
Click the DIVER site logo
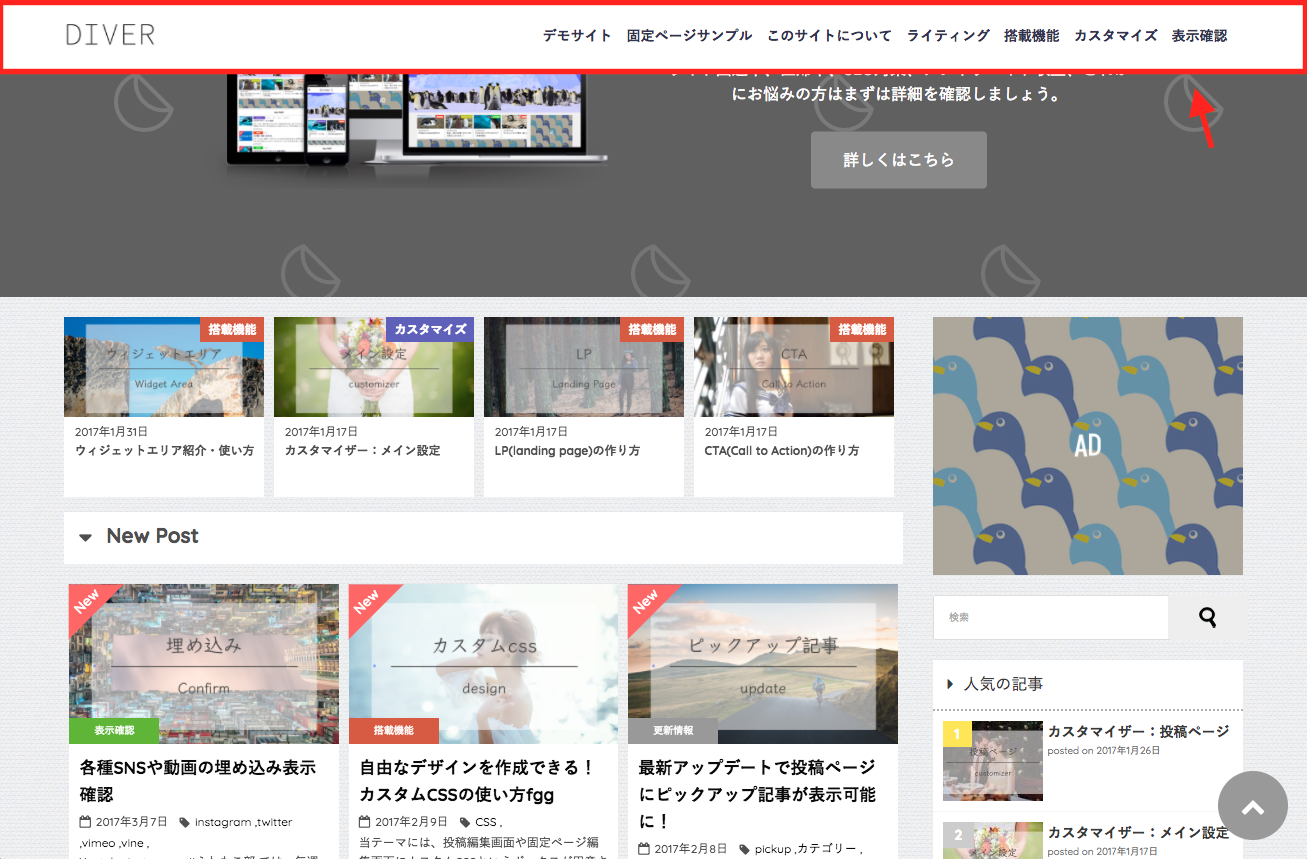(110, 35)
